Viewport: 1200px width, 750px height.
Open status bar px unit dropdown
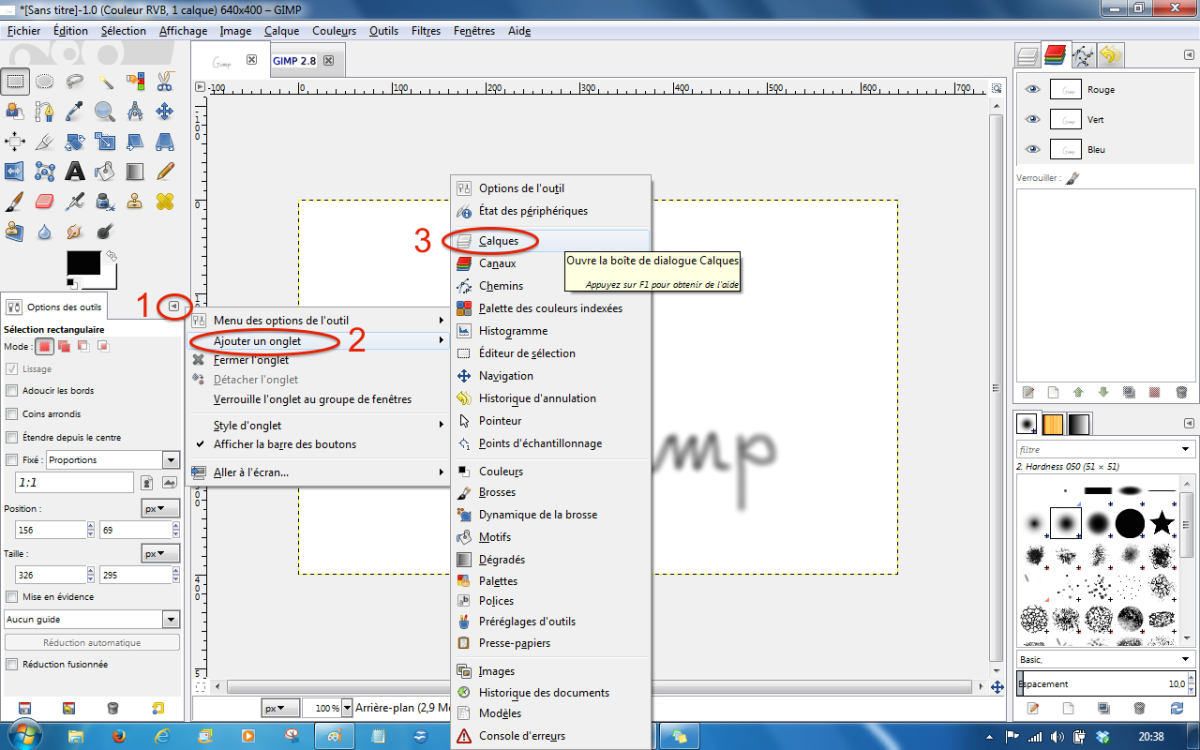point(280,708)
